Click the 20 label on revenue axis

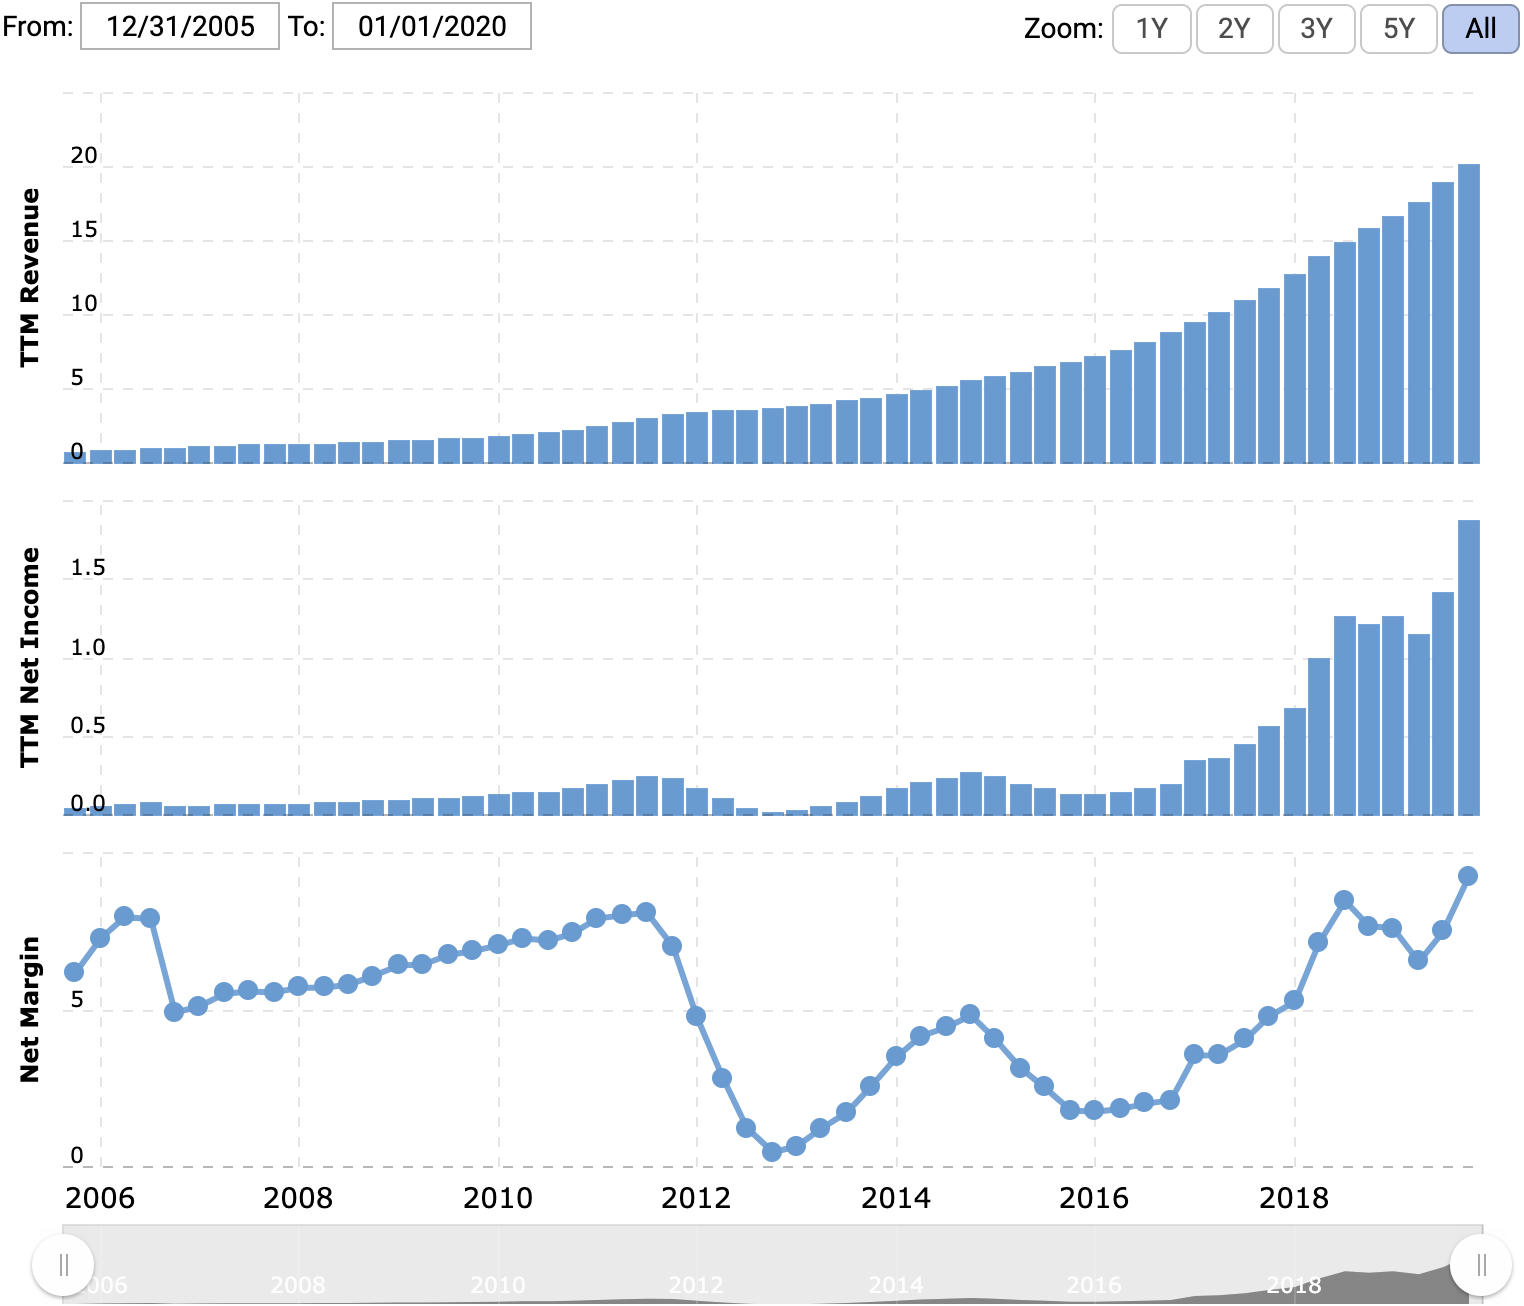pos(84,156)
